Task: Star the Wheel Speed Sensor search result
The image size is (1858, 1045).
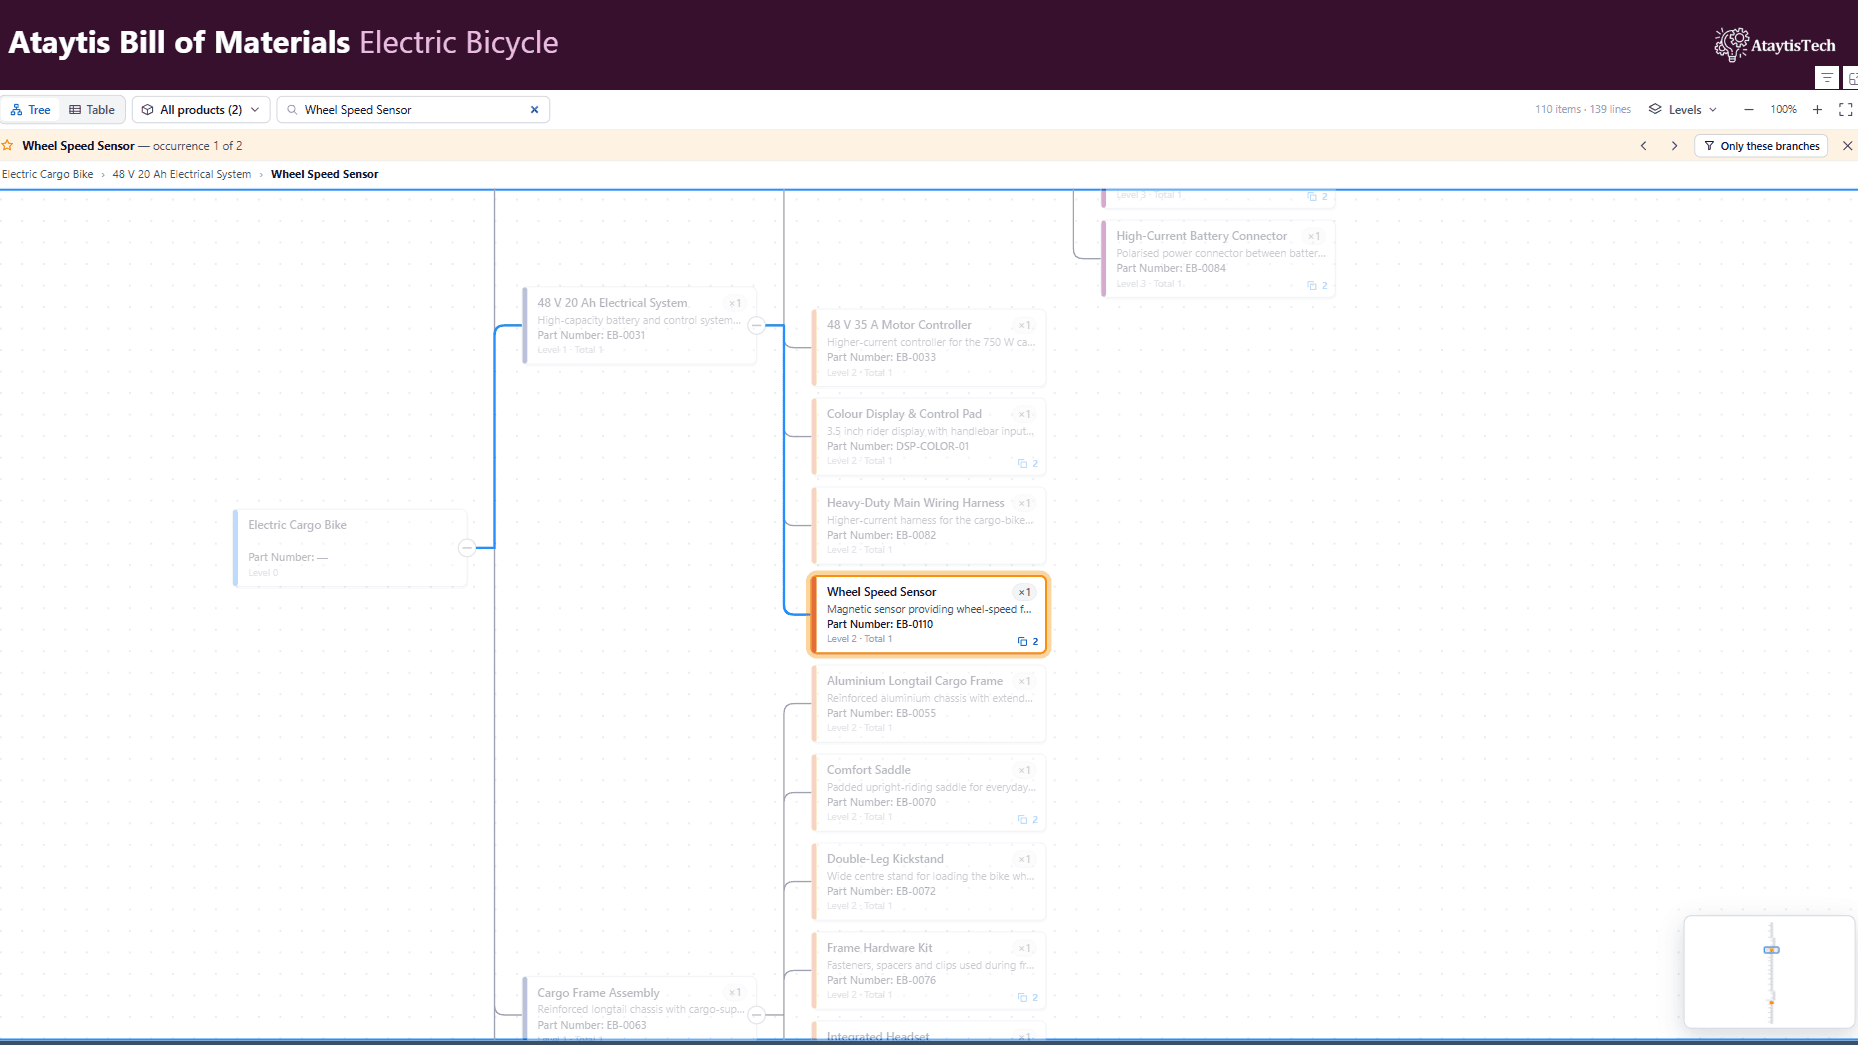Action: pos(8,146)
